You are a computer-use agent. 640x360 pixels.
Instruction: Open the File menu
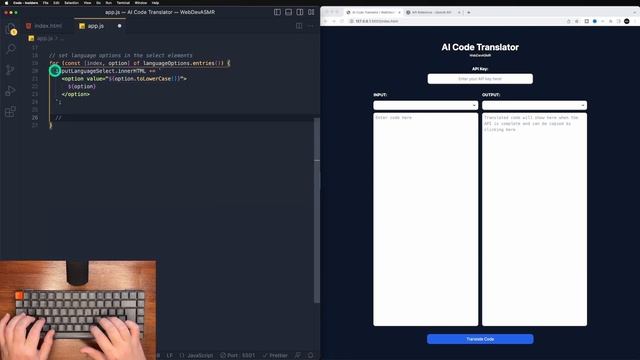[46, 3]
